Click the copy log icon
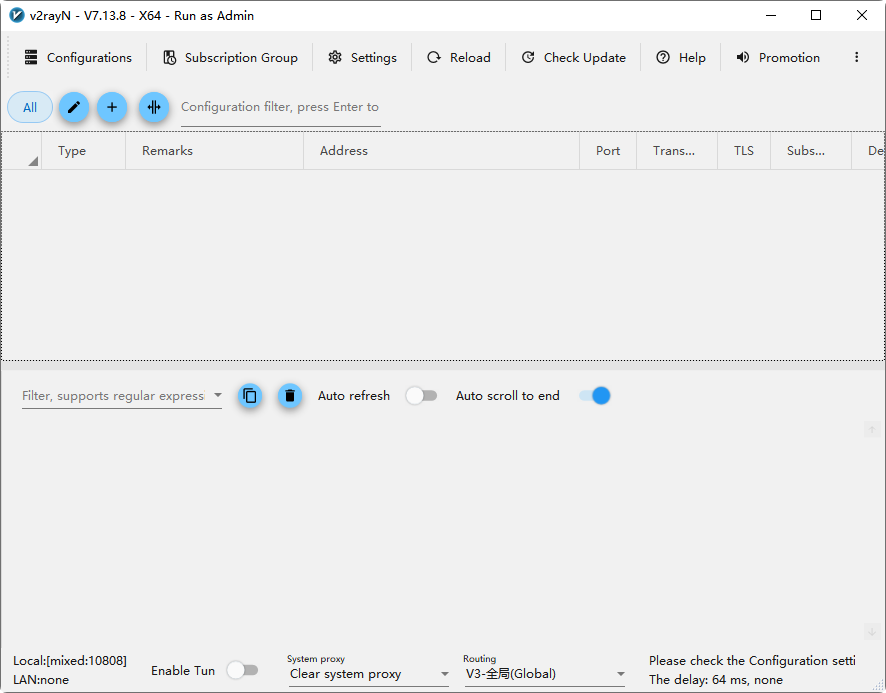886x693 pixels. coord(250,396)
